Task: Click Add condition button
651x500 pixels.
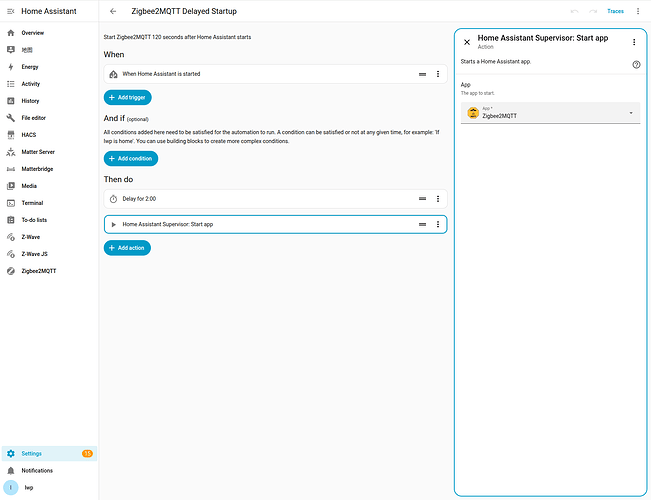Action: (x=131, y=159)
